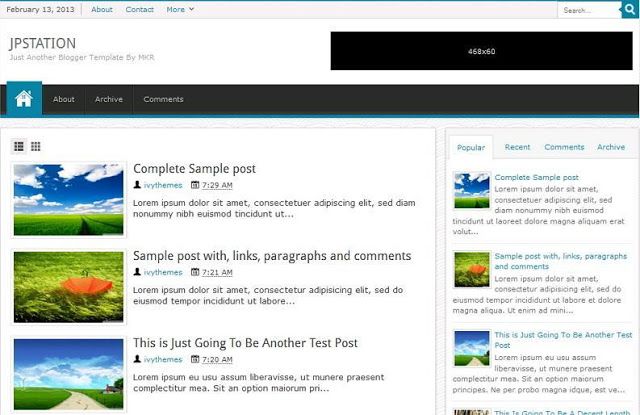Click the Home icon in navigation bar
The image size is (640, 415).
(x=24, y=98)
